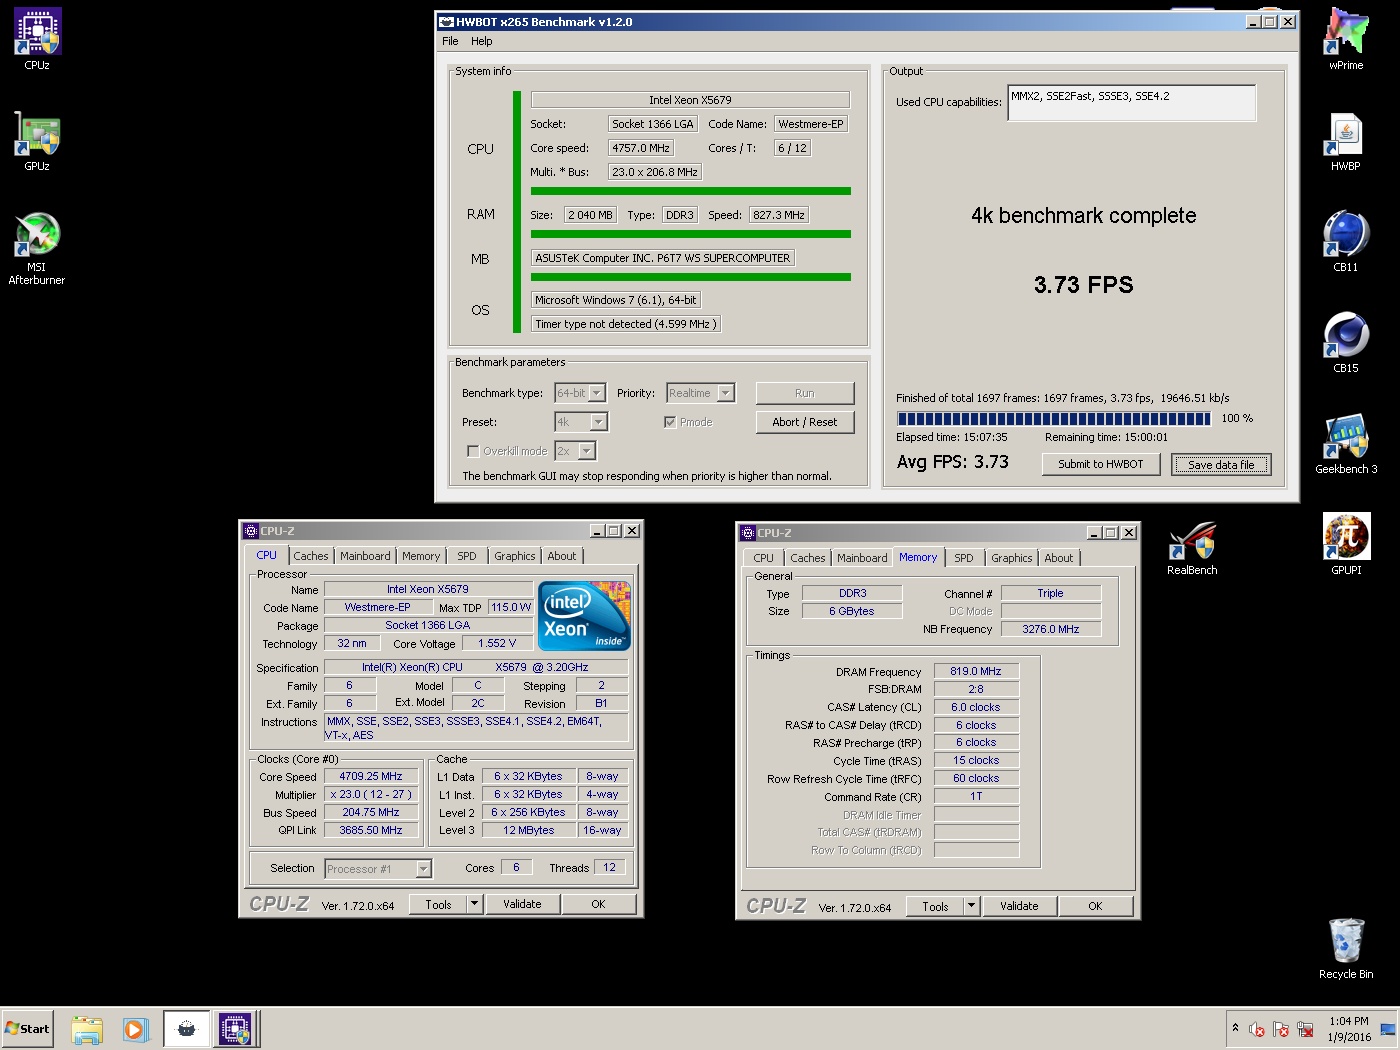Toggle the Pmode checkbox

tap(670, 422)
